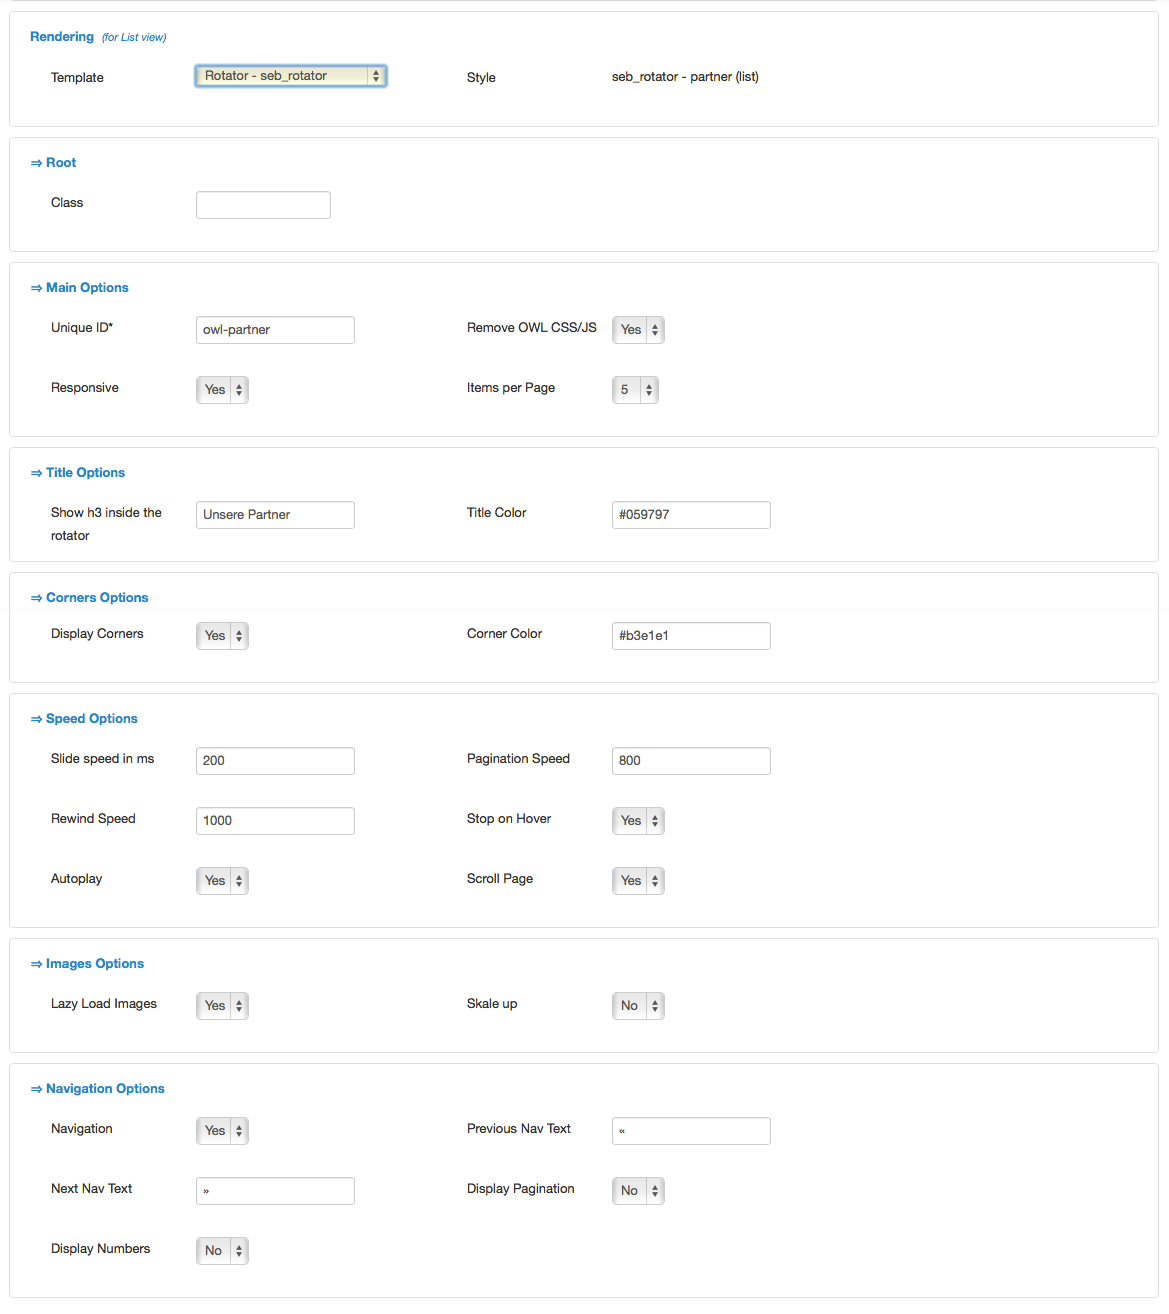The image size is (1169, 1314).
Task: Open the Scroll Page dropdown
Action: click(x=638, y=881)
